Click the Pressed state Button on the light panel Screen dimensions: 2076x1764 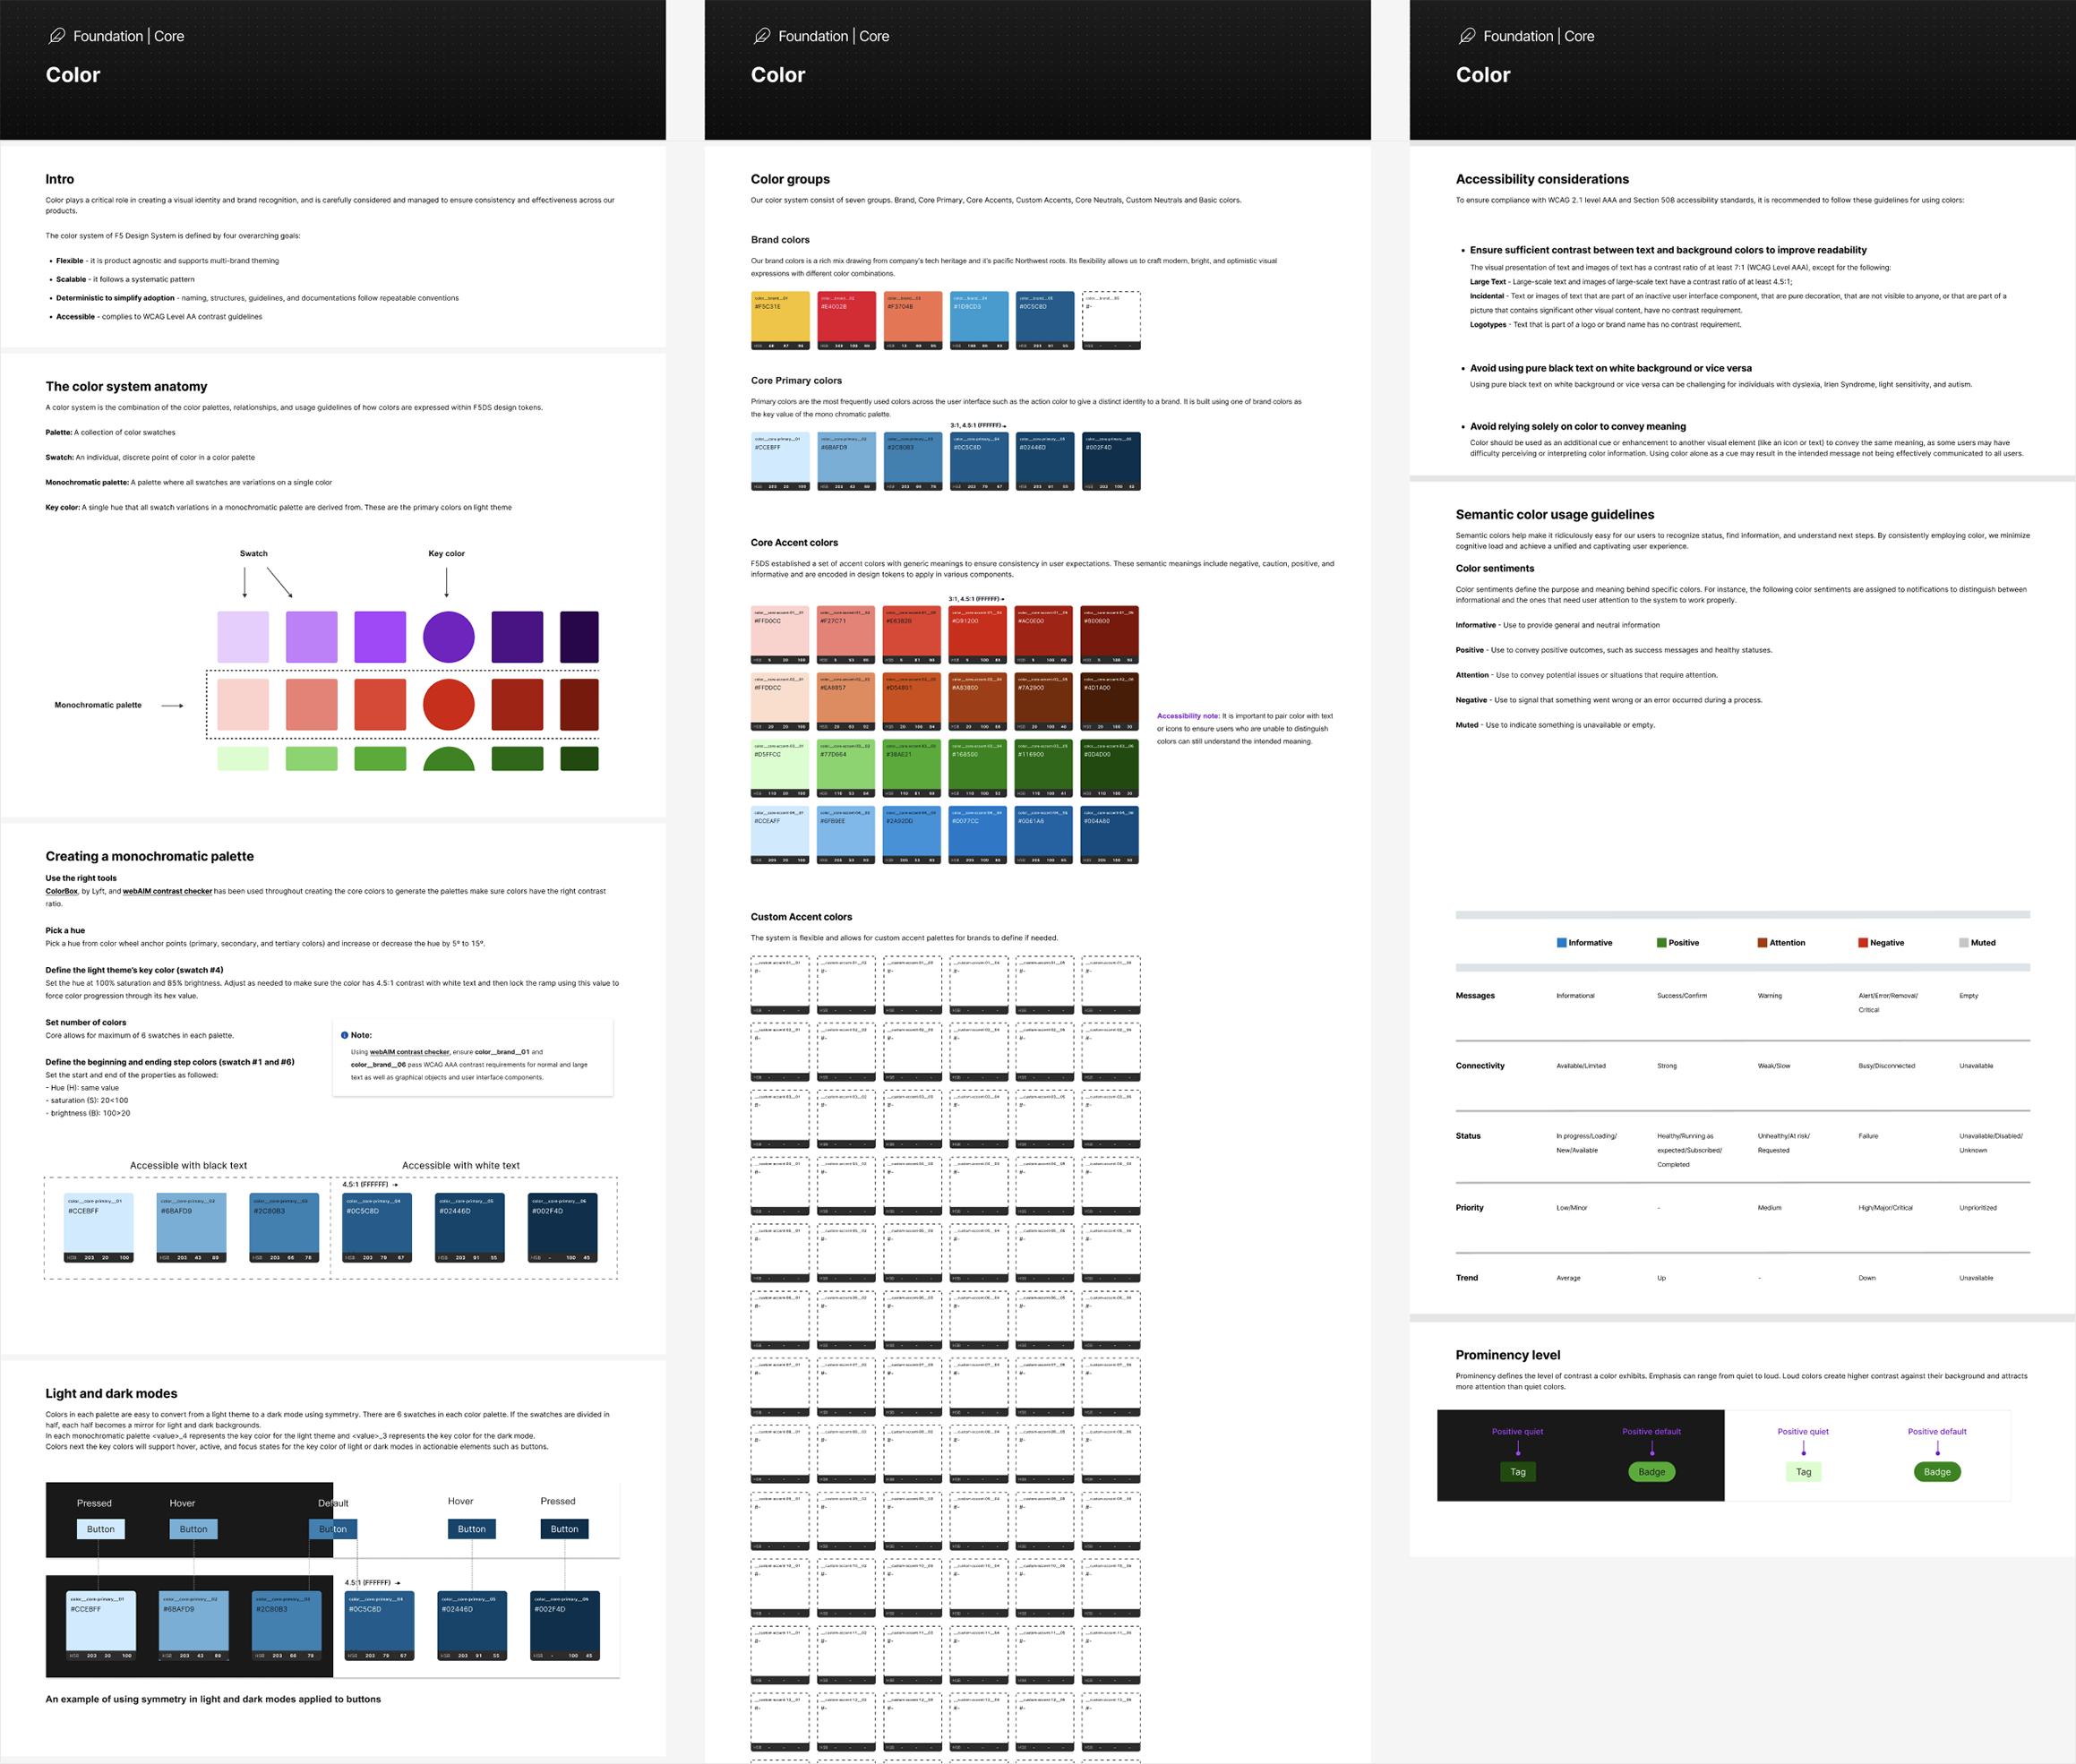(565, 1529)
